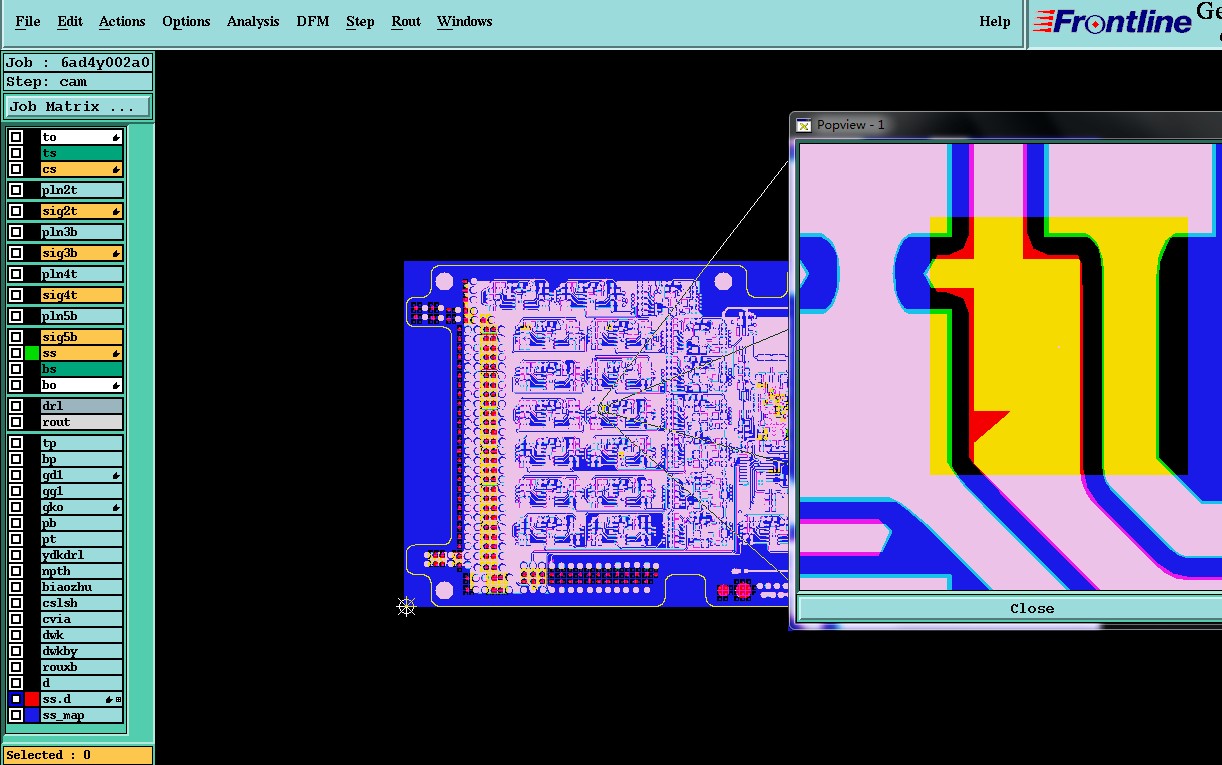Toggle the ss.d layer checkbox
This screenshot has width=1222, height=765.
click(16, 699)
